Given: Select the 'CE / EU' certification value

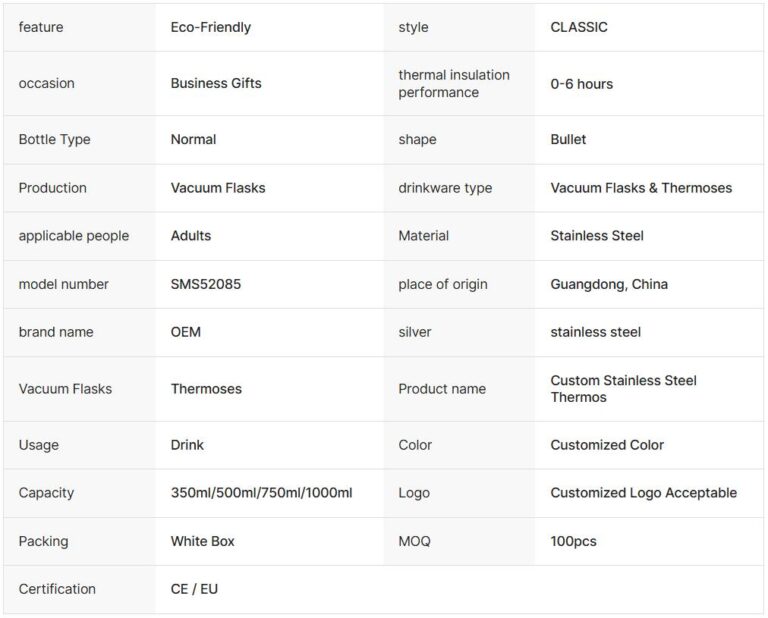Looking at the screenshot, I should (194, 589).
